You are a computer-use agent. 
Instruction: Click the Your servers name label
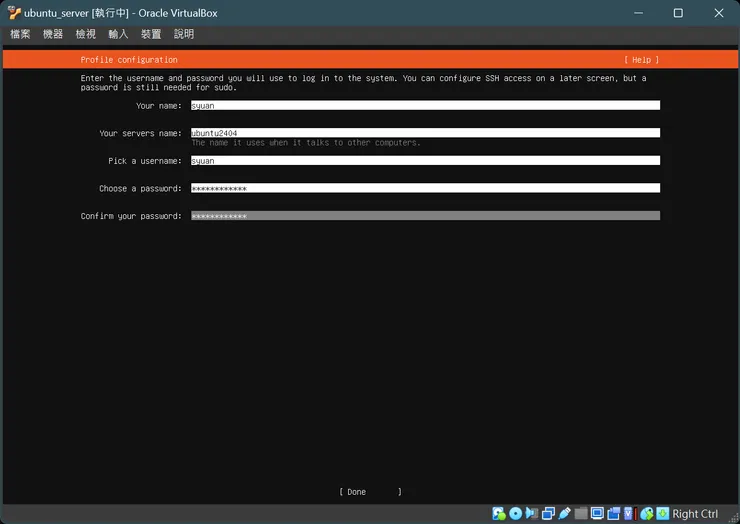pyautogui.click(x=140, y=133)
